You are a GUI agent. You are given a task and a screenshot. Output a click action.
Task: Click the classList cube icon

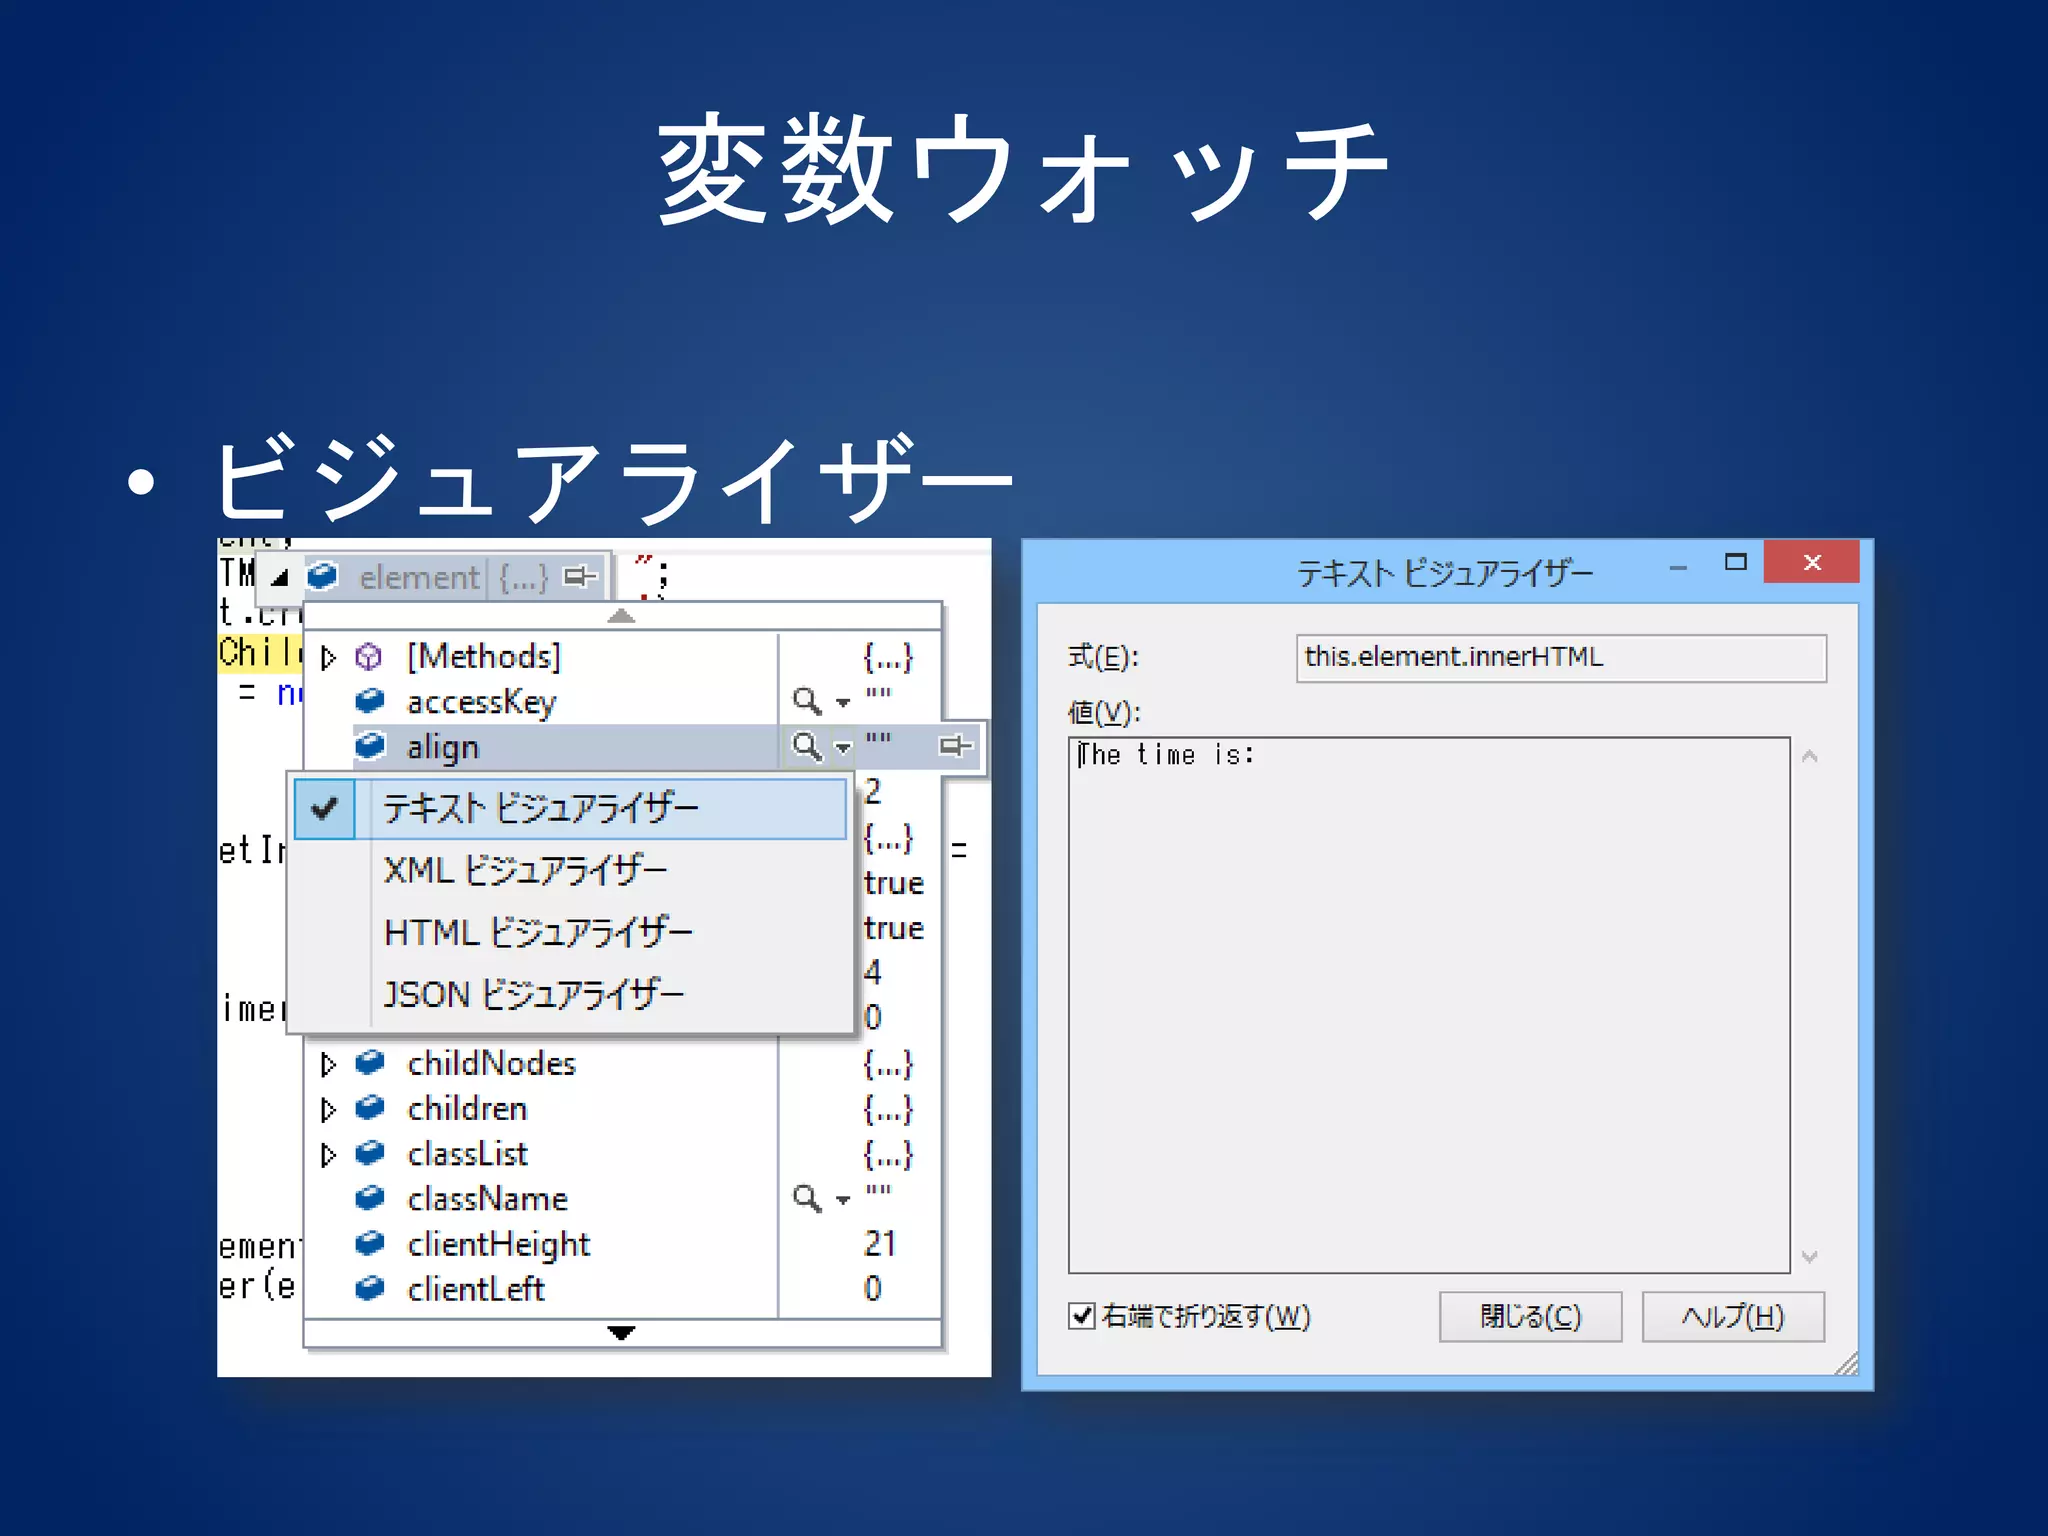click(x=370, y=1153)
